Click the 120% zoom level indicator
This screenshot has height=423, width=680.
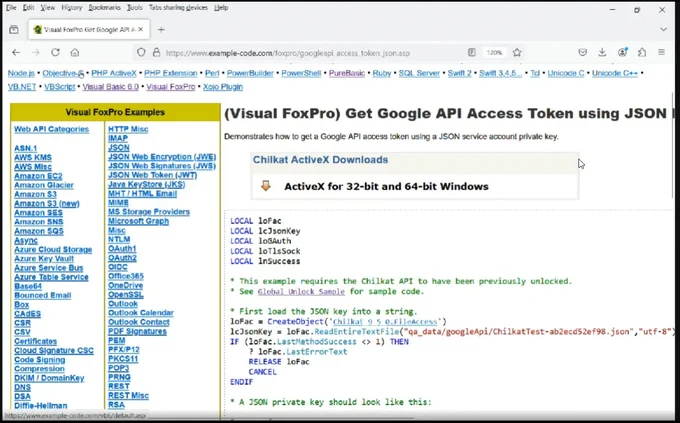coord(494,52)
